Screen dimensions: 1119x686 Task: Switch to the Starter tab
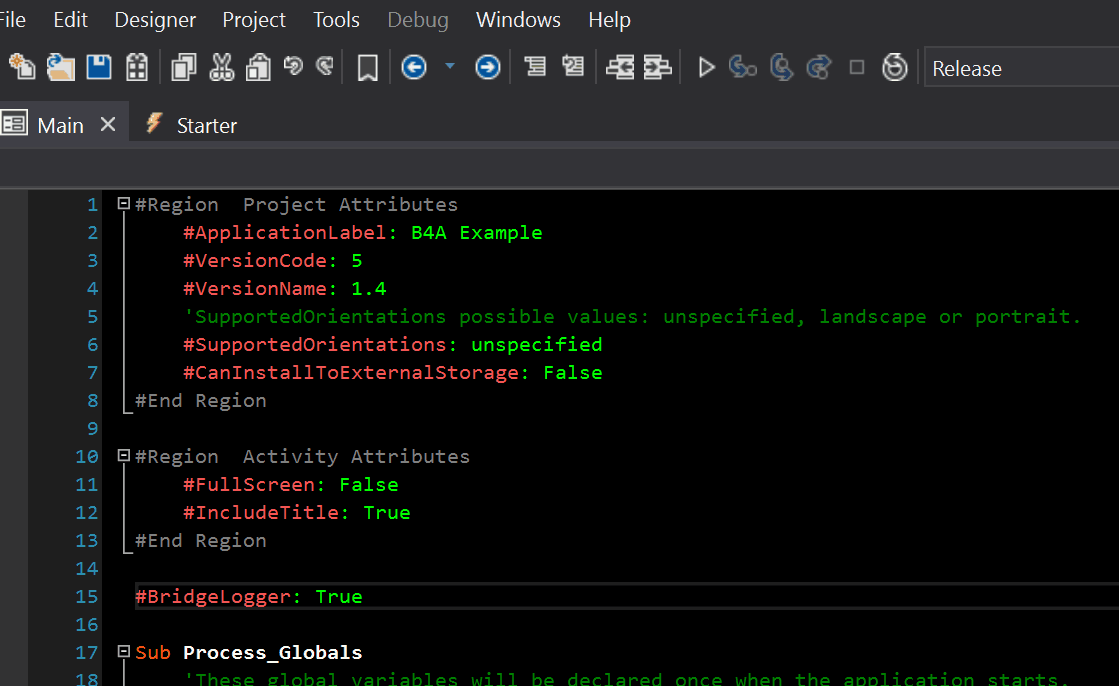click(206, 125)
